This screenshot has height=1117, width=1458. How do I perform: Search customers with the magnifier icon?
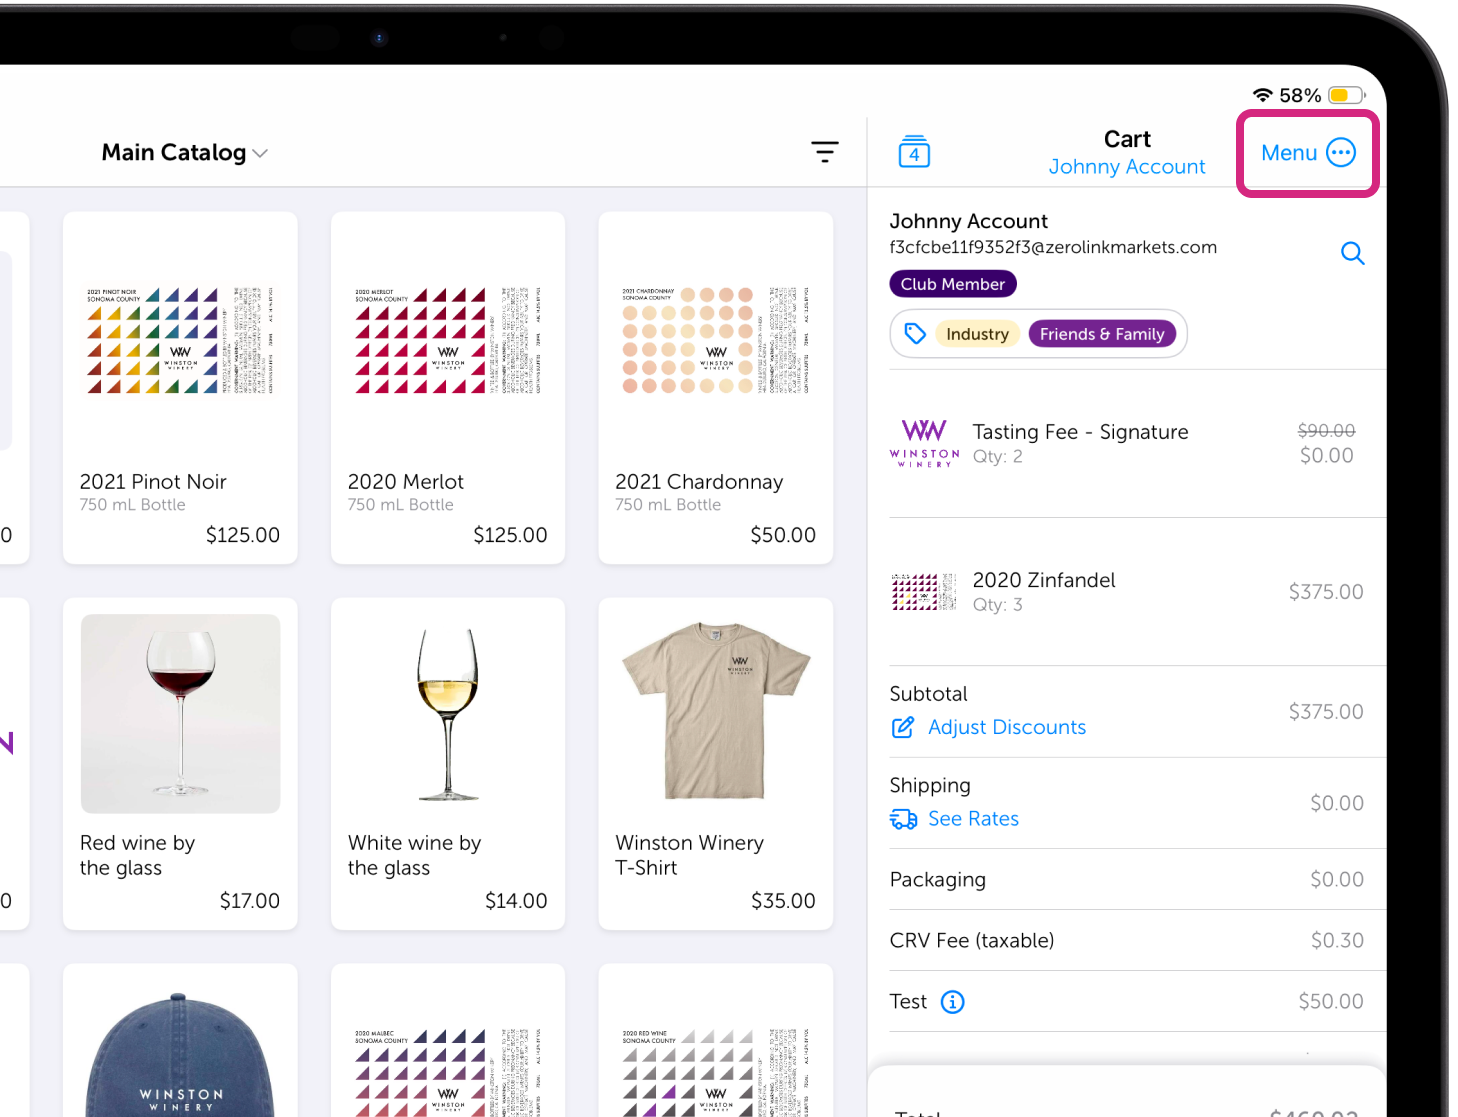1352,253
